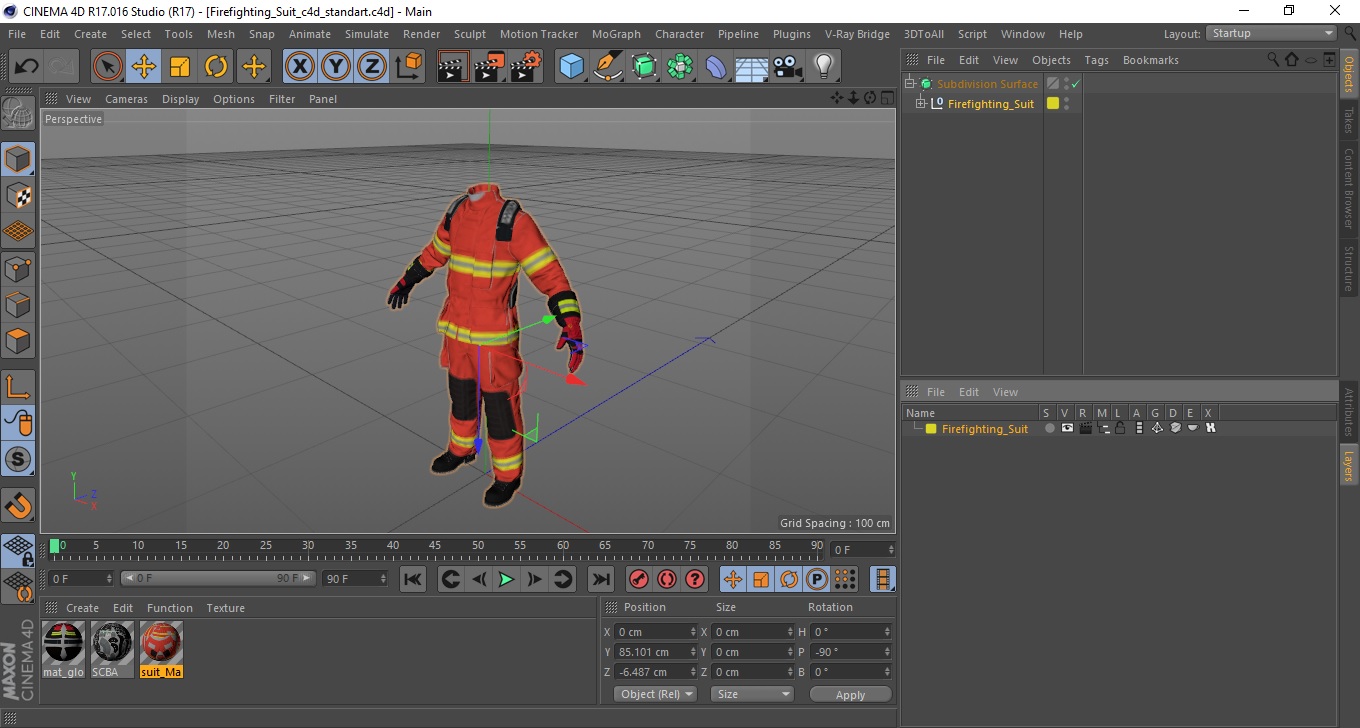Open the deformer objects icon
1360x728 pixels.
pyautogui.click(x=716, y=67)
